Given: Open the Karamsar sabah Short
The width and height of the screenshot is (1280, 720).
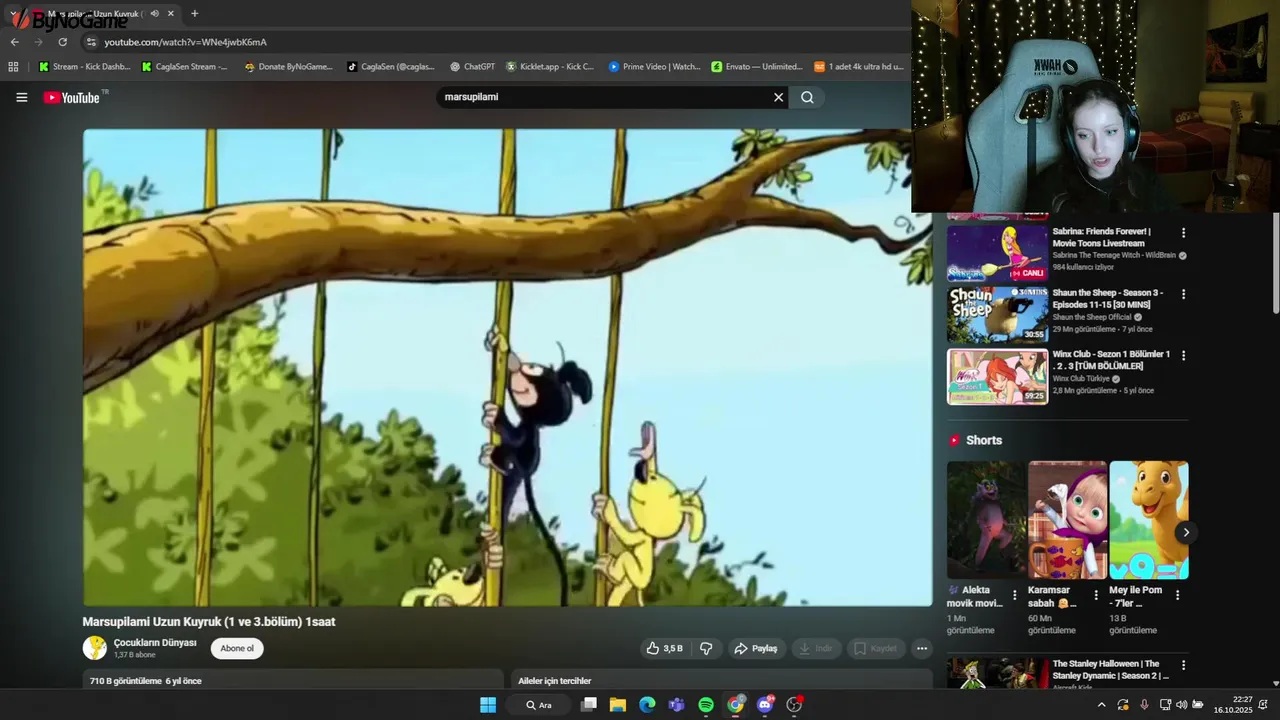Looking at the screenshot, I should 1067,520.
